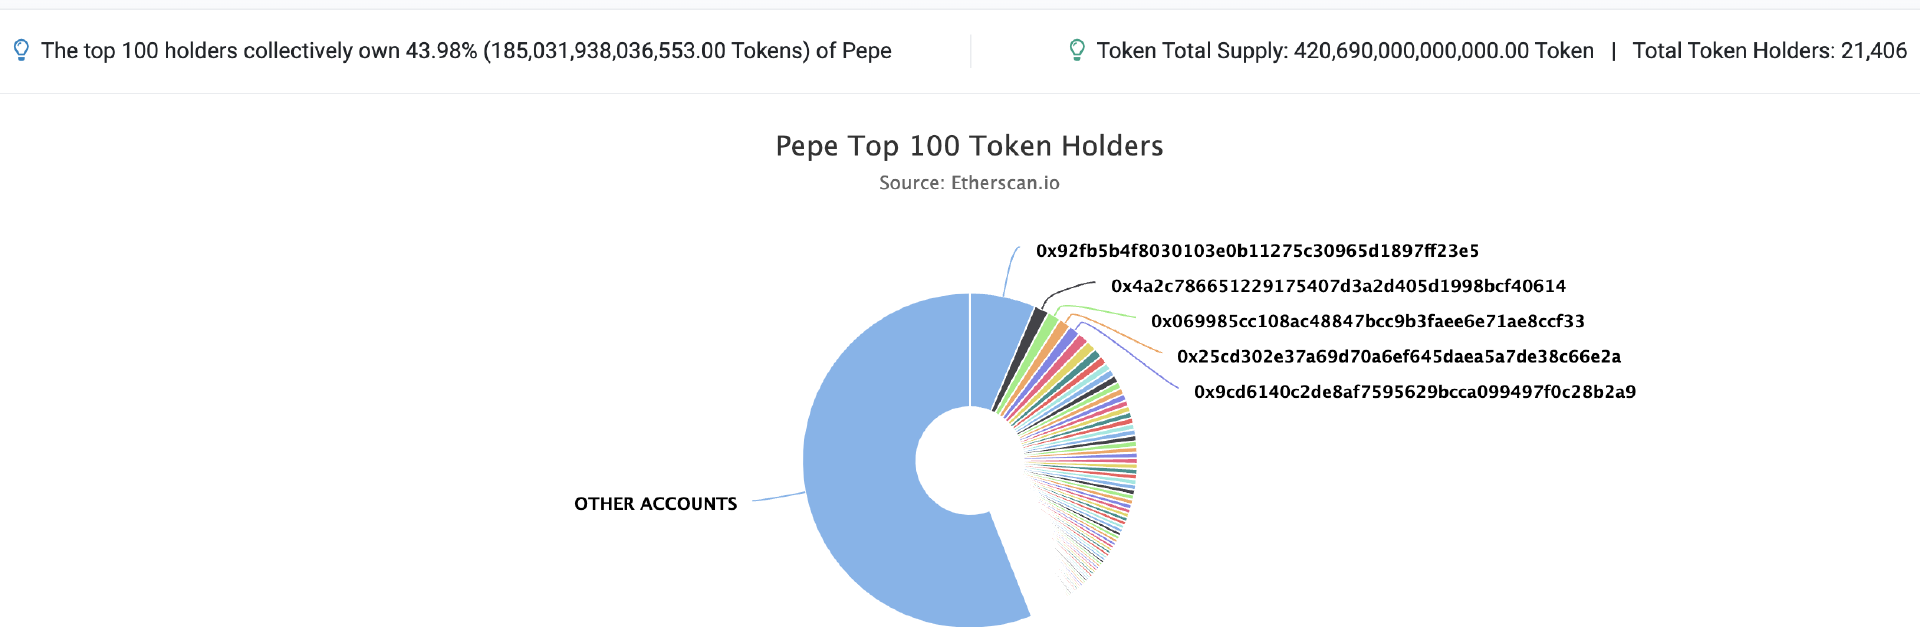Screen dimensions: 1920x627
Task: Click the 43.98% percentage in the header
Action: [x=441, y=51]
